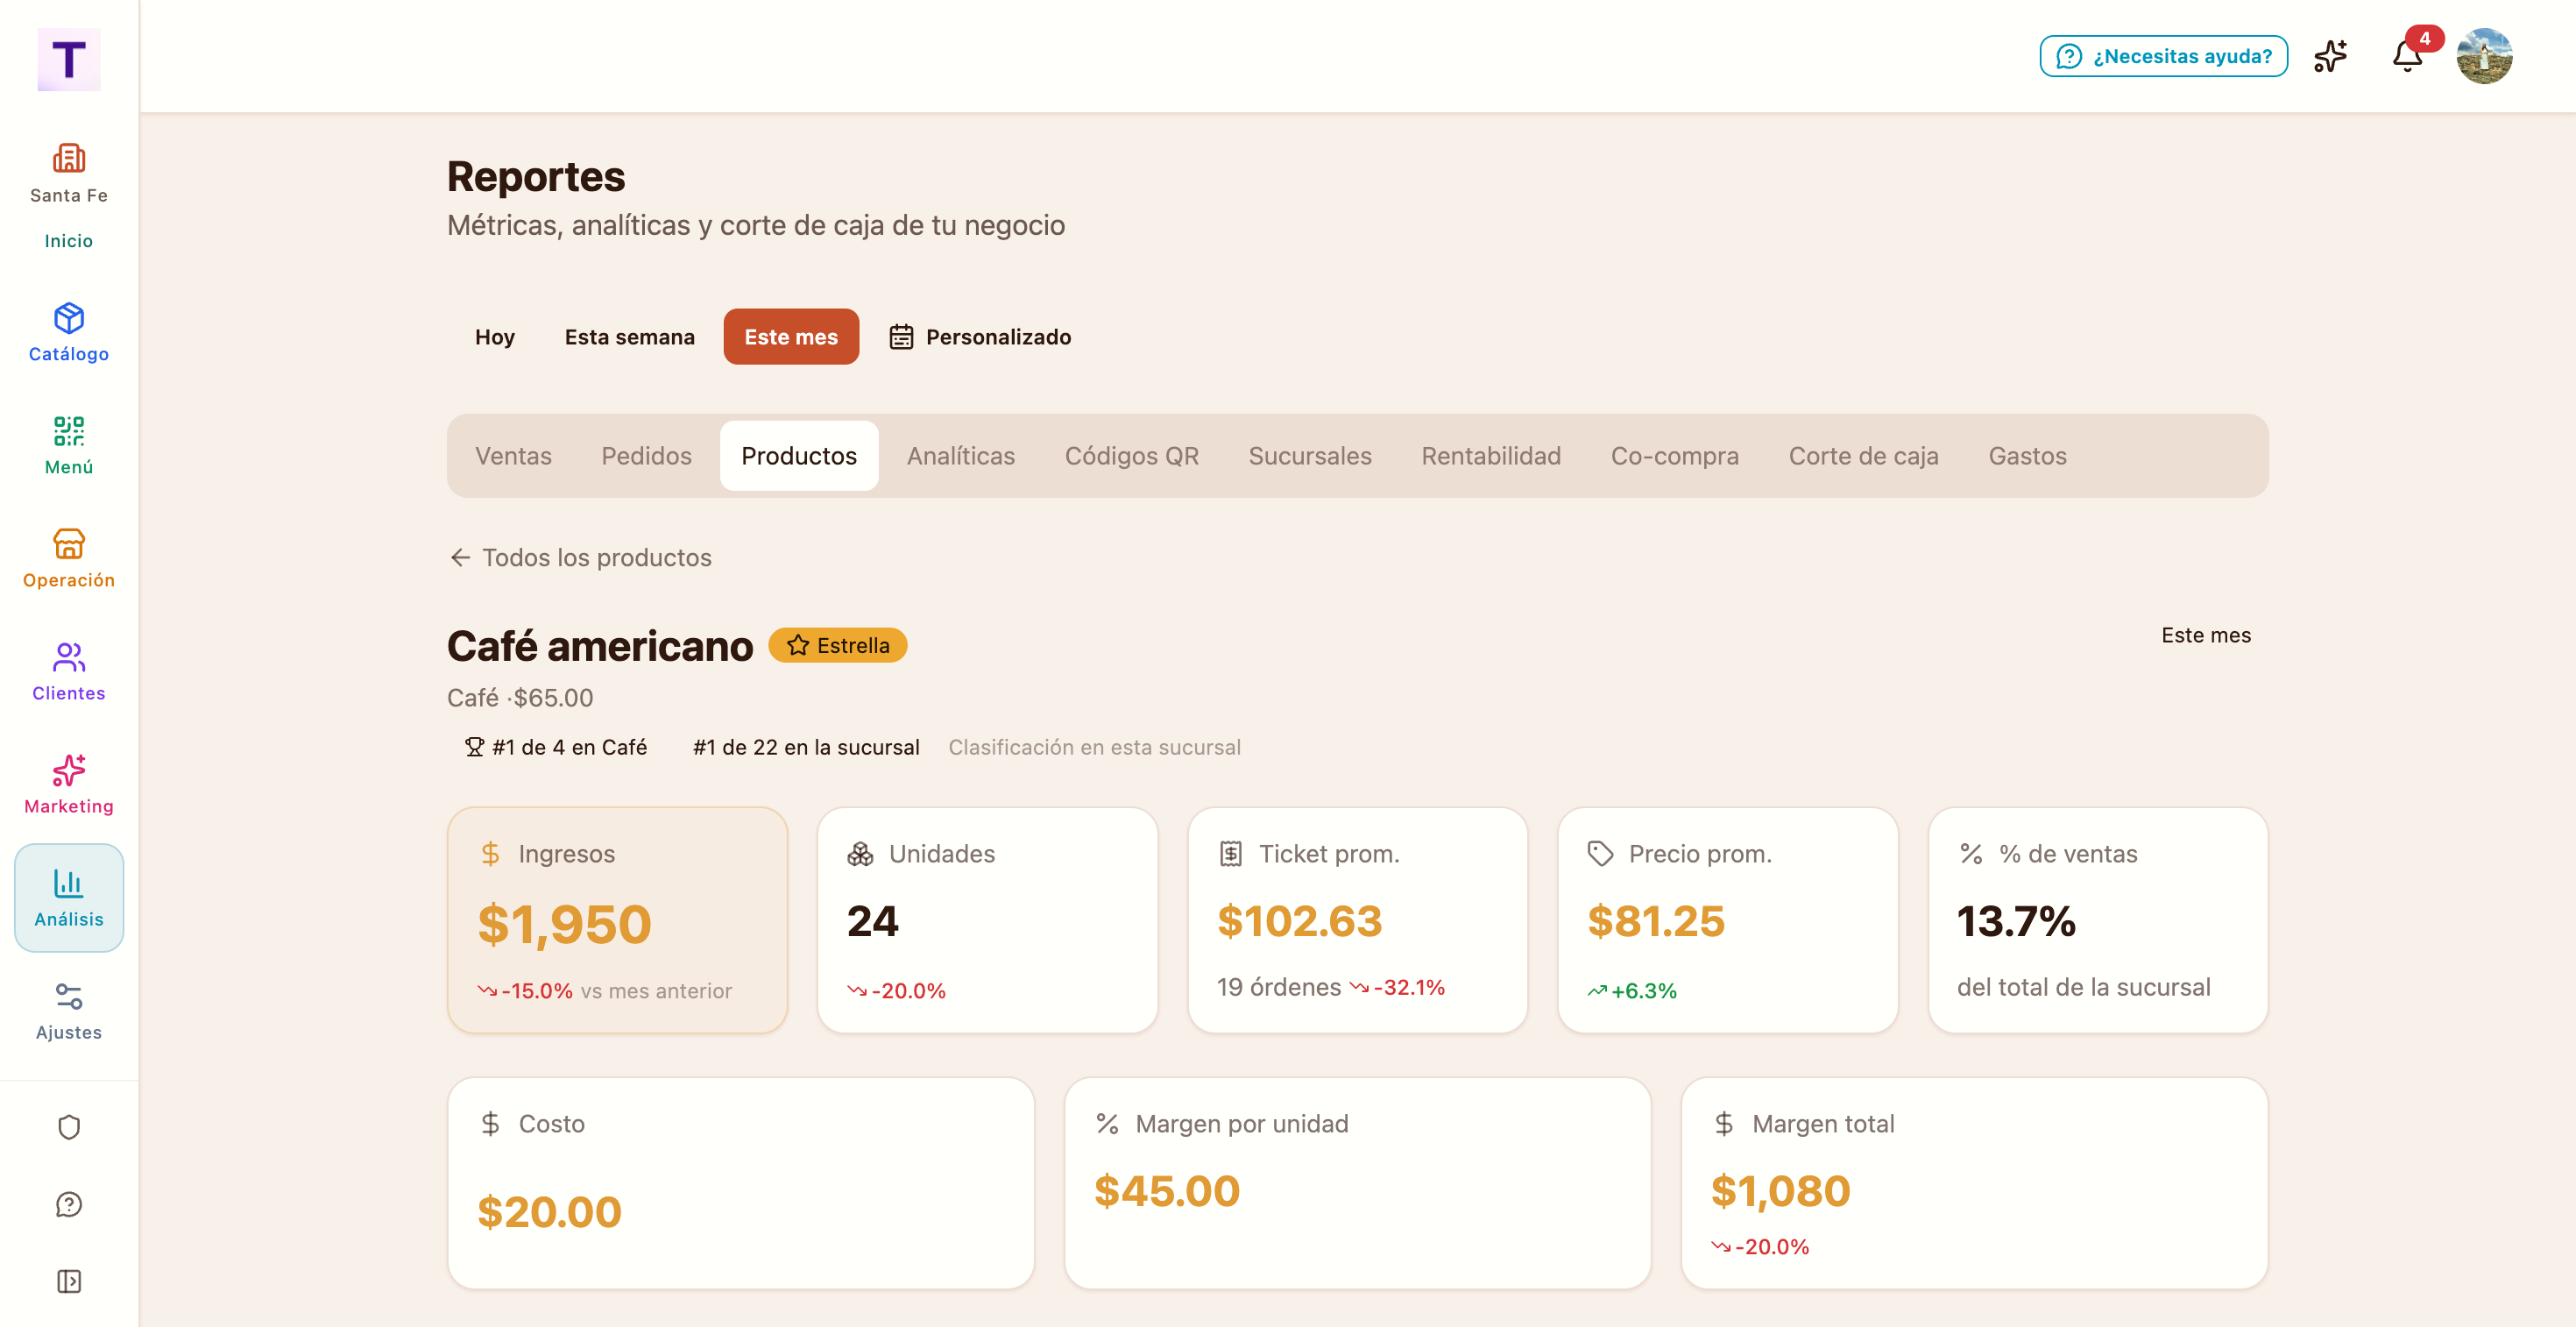
Task: Open the Catálogo section
Action: click(x=68, y=333)
